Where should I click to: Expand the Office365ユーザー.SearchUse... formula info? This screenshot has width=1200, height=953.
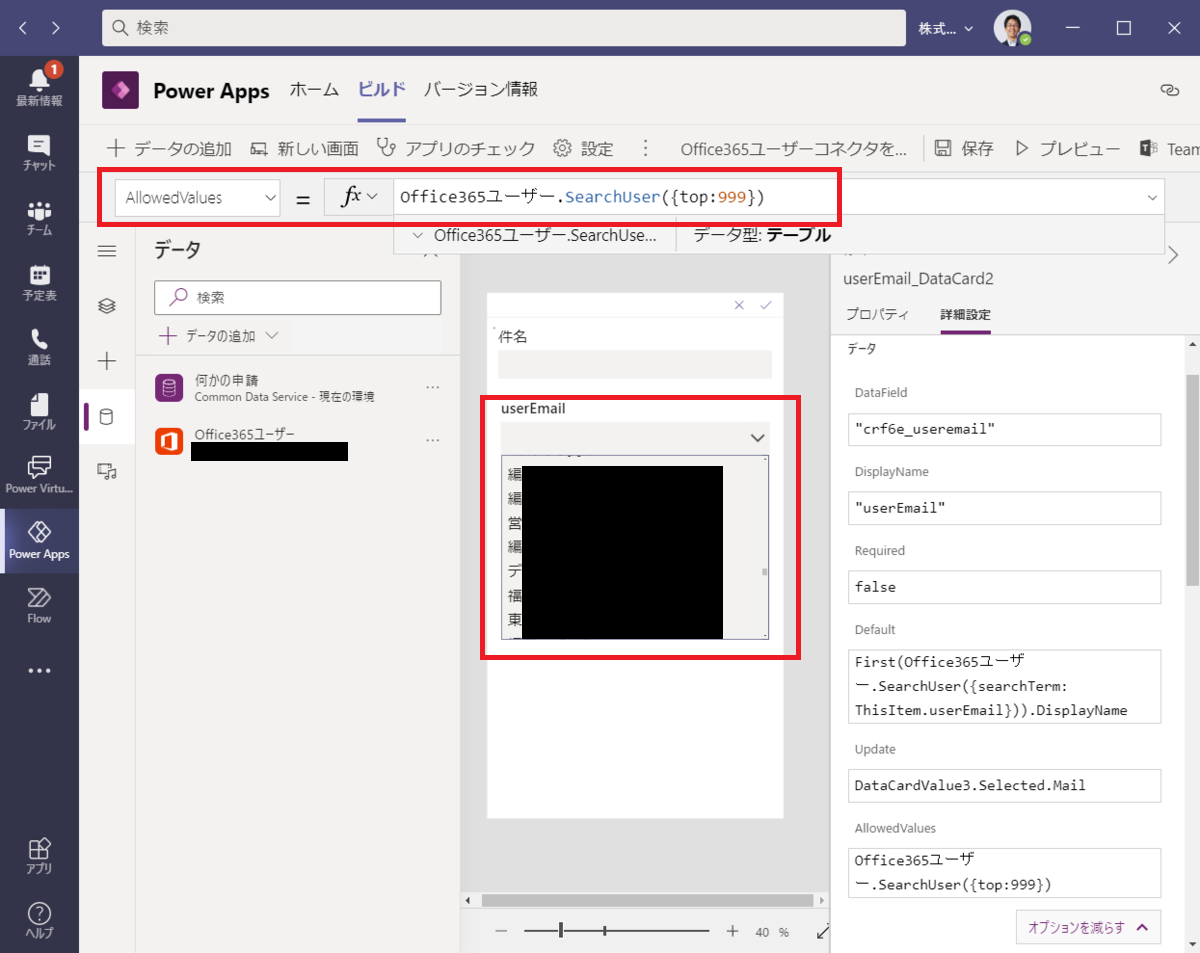[x=417, y=236]
